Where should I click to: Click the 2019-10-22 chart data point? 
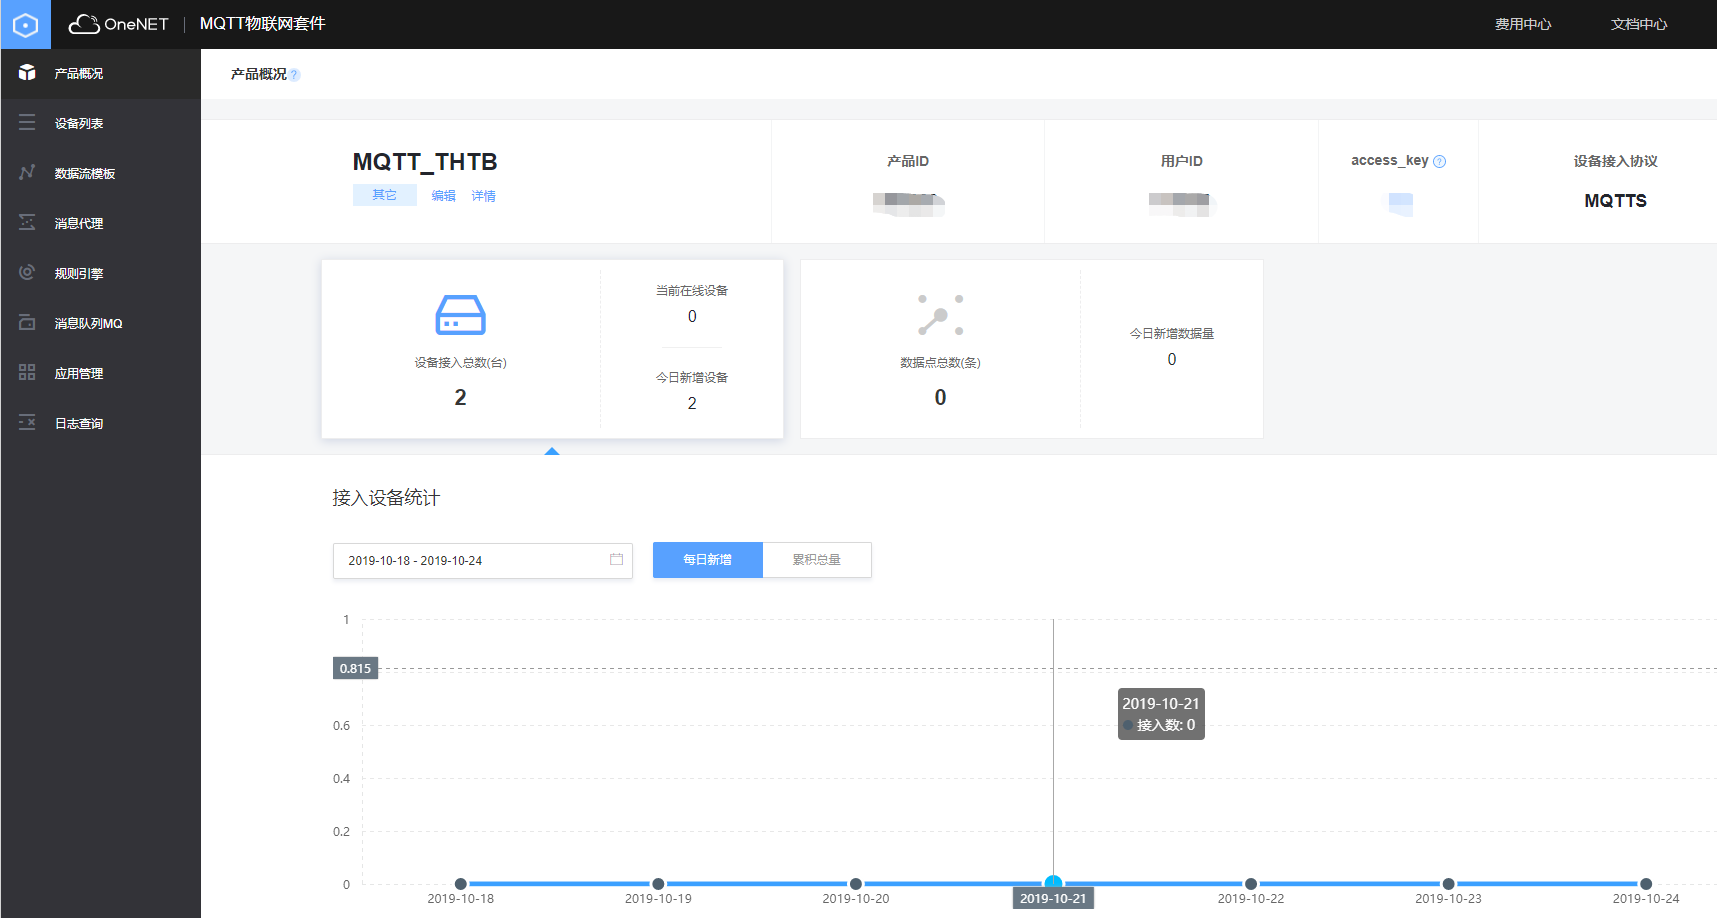coord(1251,884)
